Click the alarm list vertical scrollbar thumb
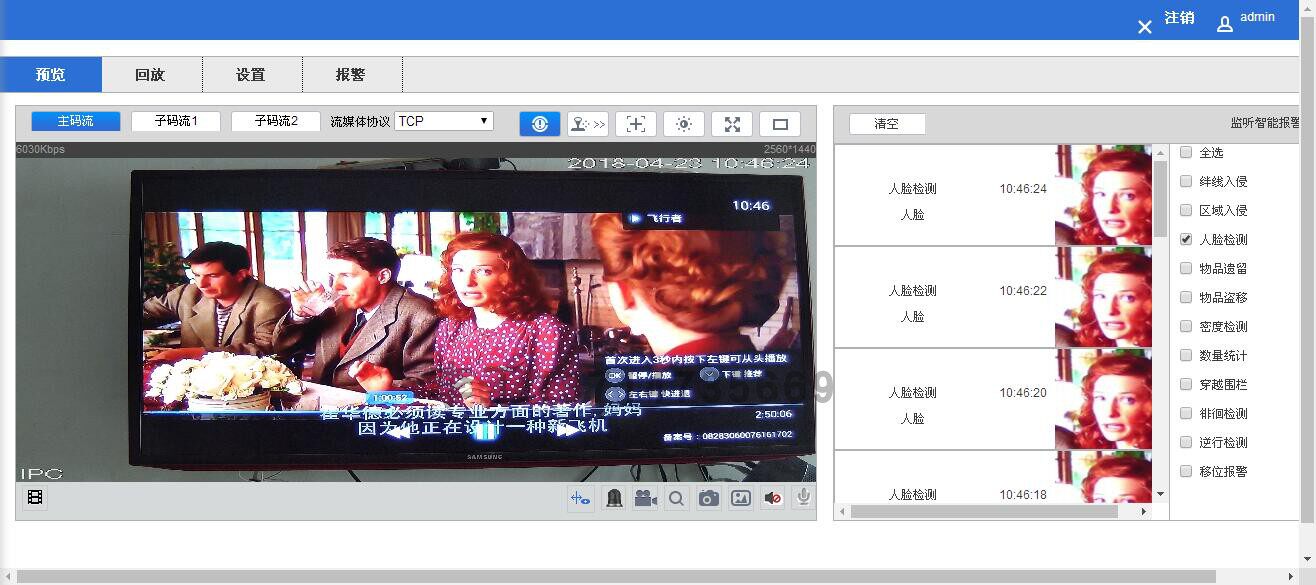The image size is (1316, 585). coord(1160,198)
